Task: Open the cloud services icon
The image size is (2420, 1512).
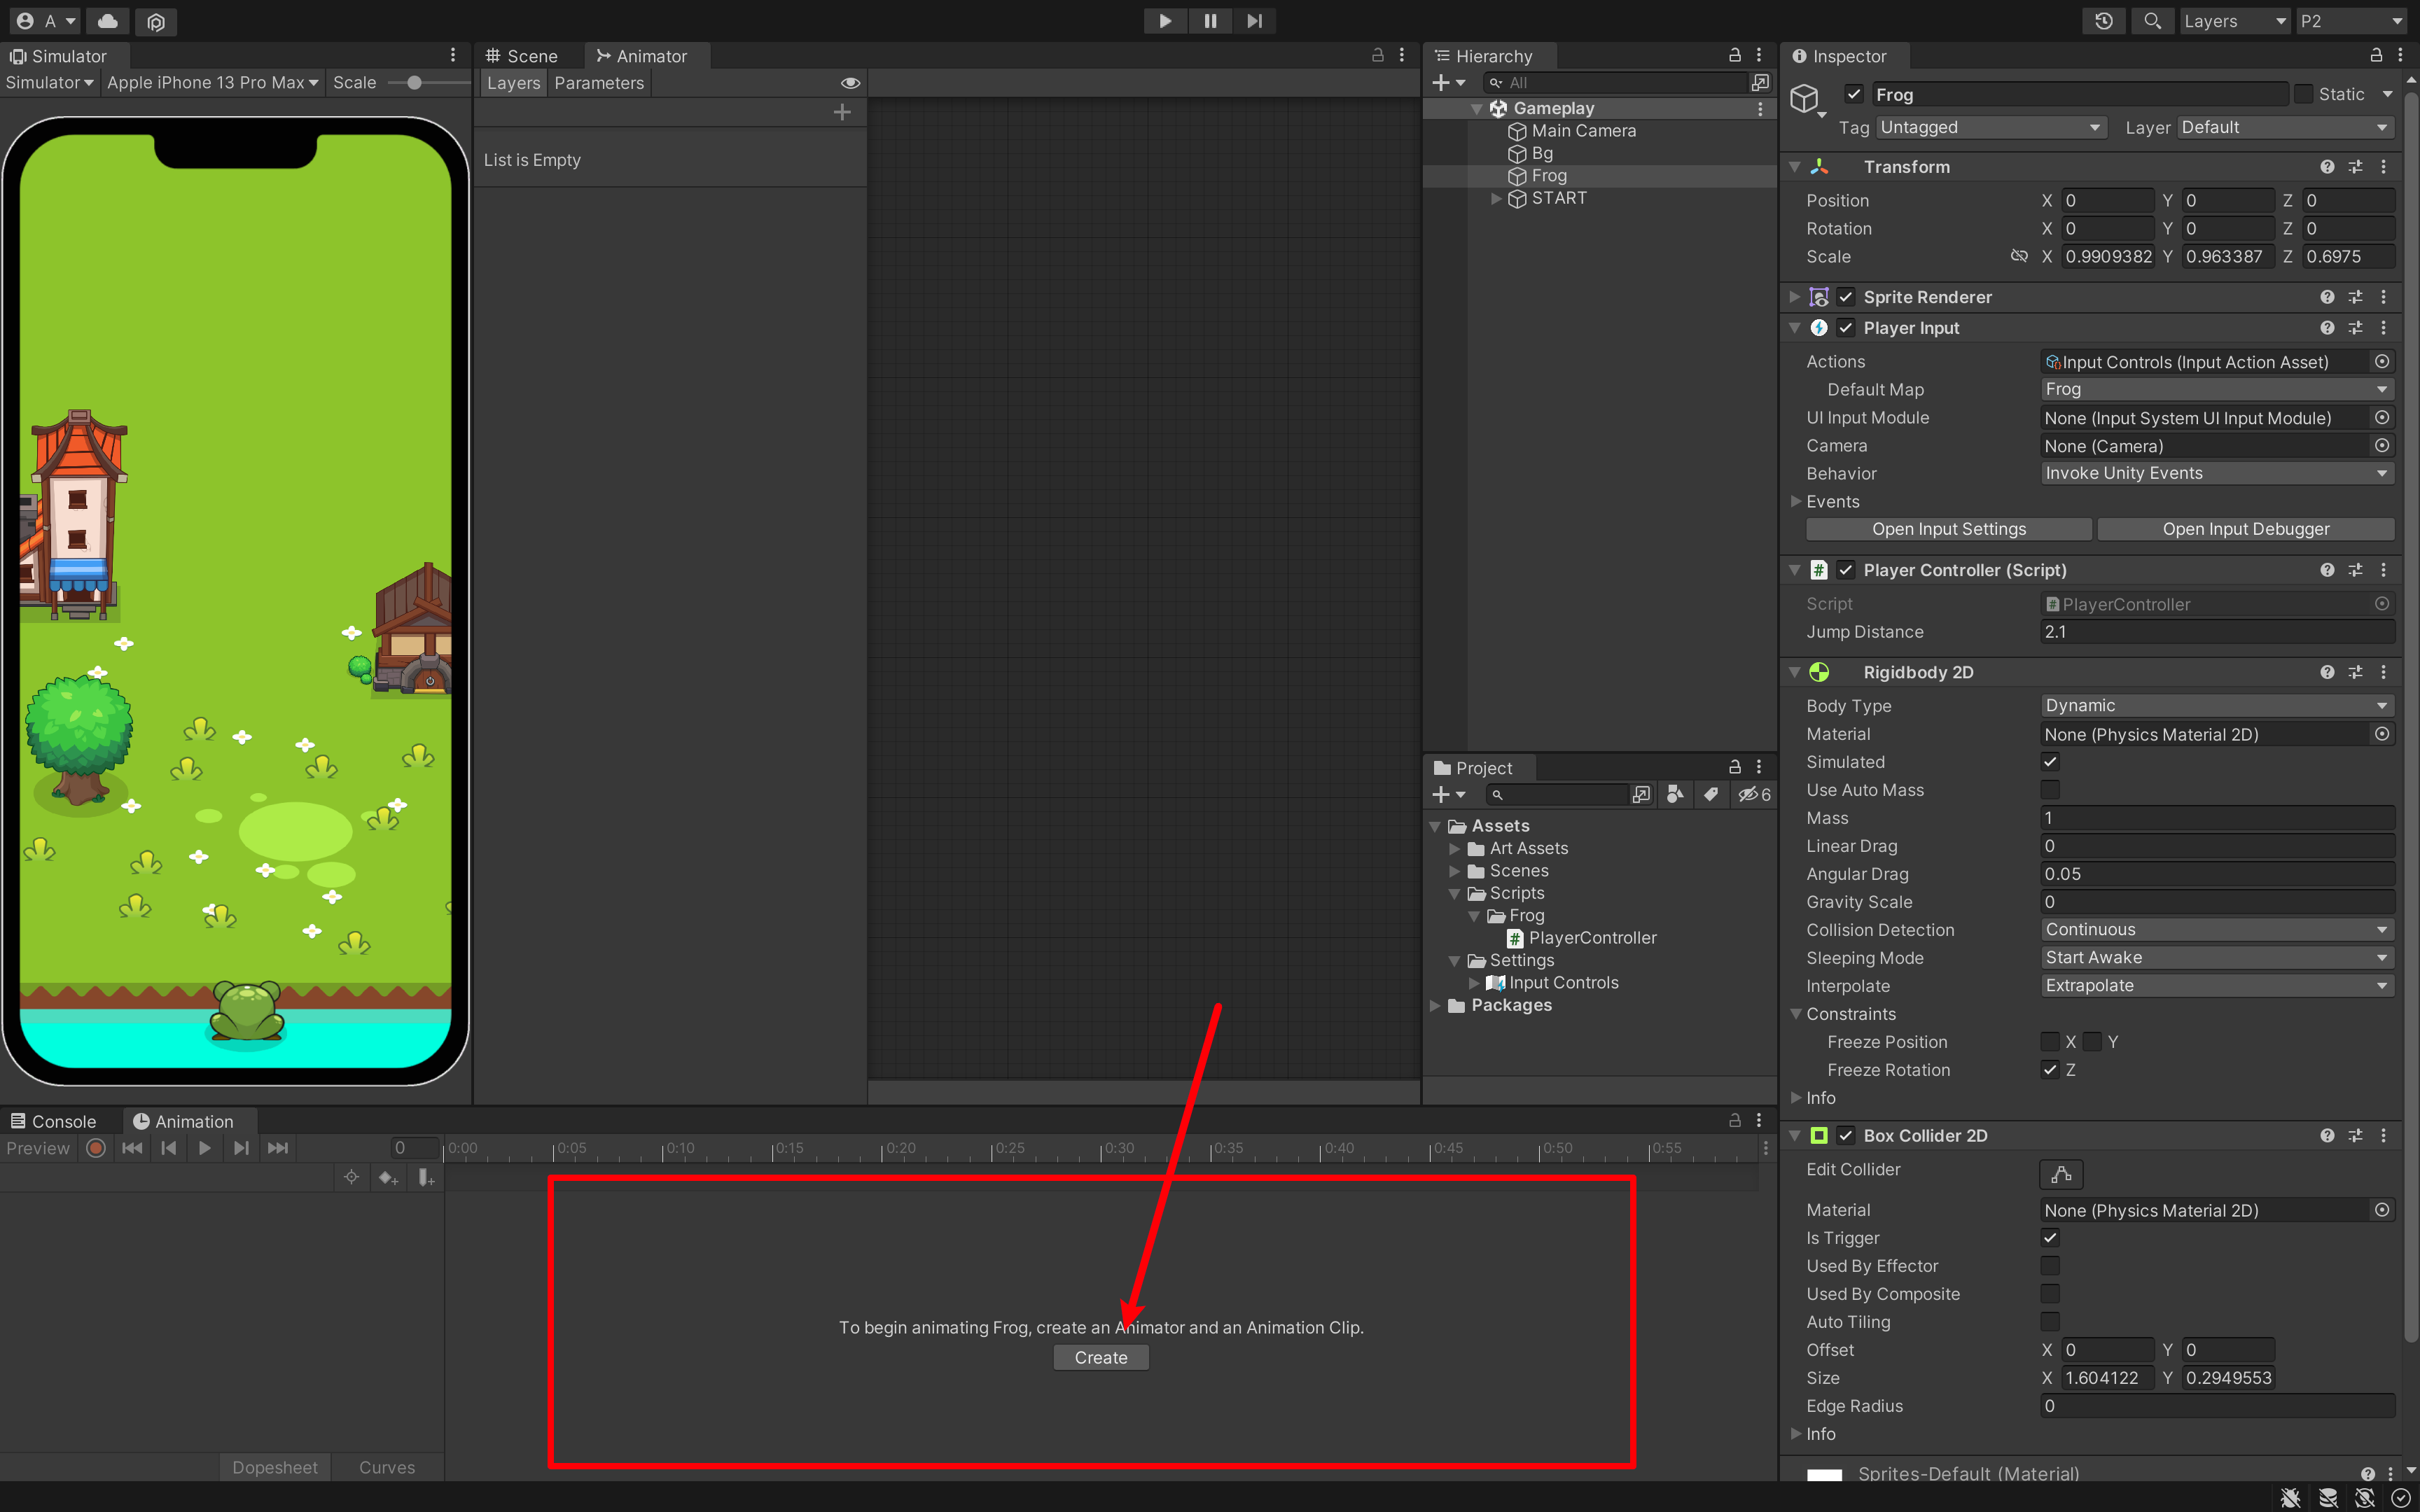Action: 108,21
